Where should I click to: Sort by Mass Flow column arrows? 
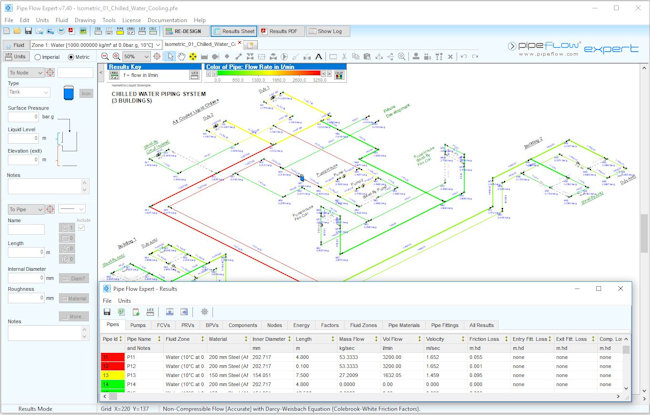[376, 339]
